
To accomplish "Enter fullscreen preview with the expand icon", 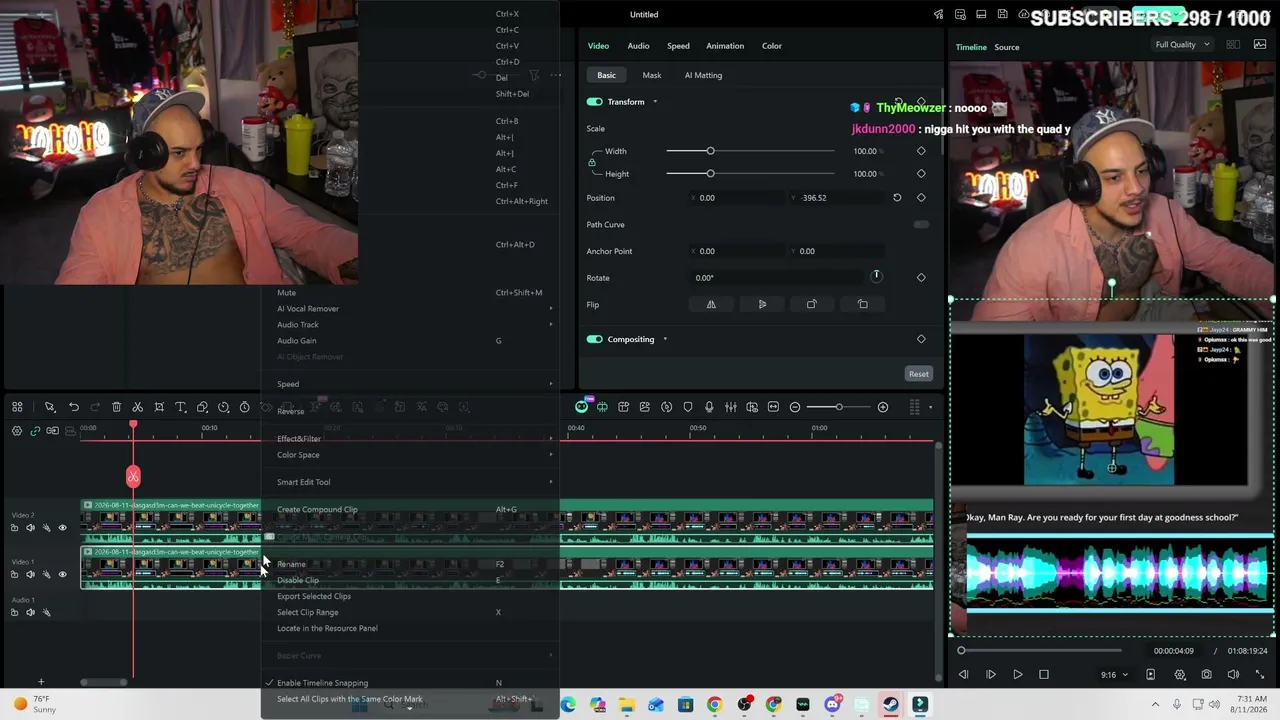I will [1260, 675].
